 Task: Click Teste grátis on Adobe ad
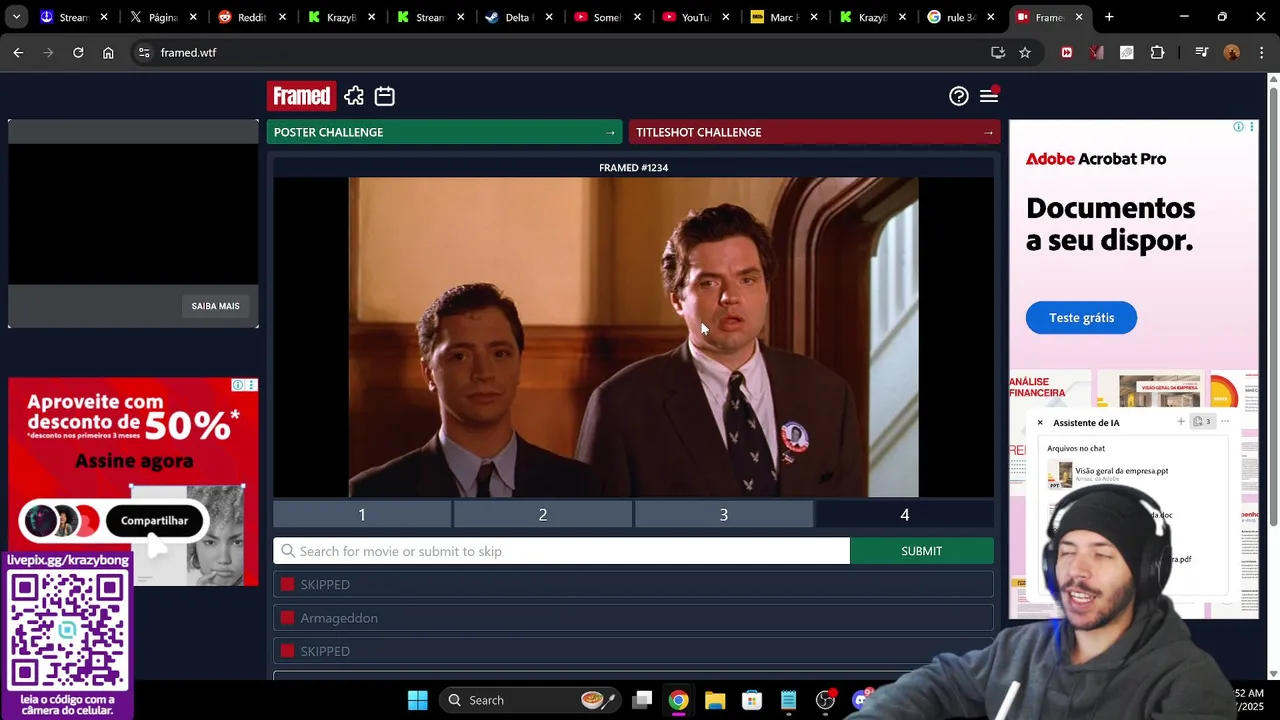[x=1081, y=318]
